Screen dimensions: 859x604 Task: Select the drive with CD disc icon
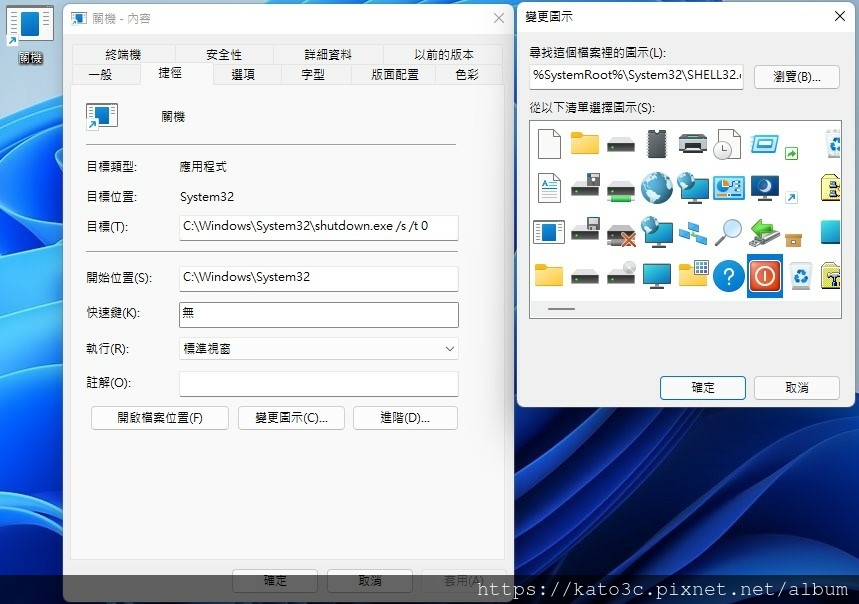[x=621, y=273]
